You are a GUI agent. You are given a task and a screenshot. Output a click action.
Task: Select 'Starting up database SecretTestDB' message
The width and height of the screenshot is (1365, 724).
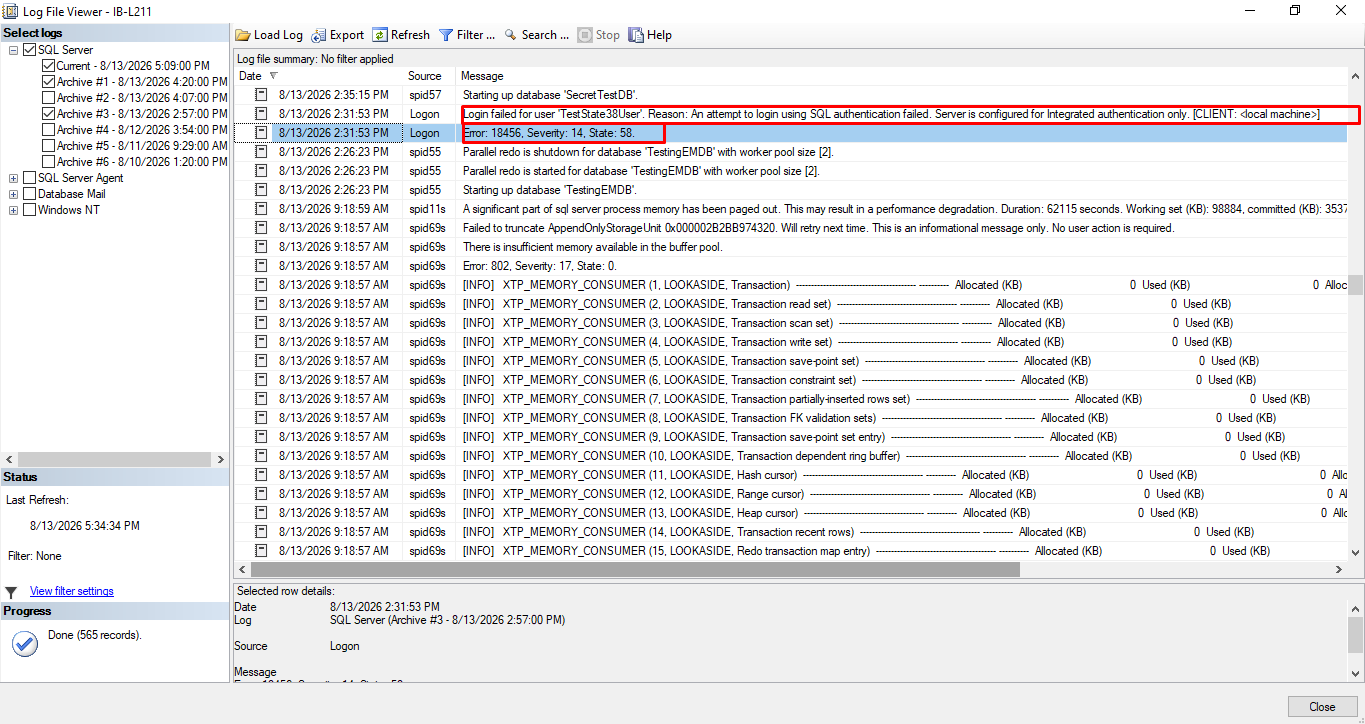click(x=549, y=95)
